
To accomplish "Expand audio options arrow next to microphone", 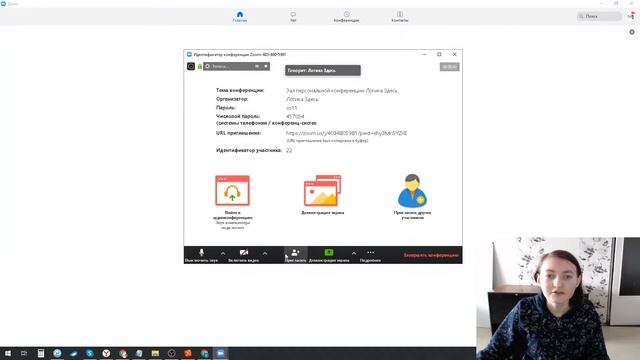I will [223, 253].
